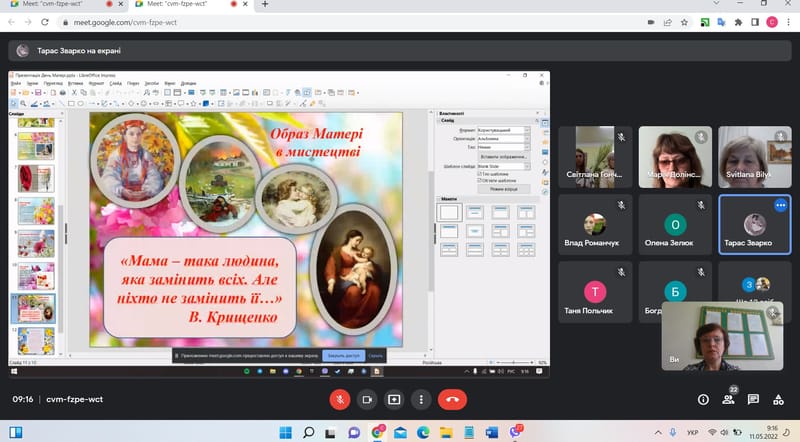Open the Meet activities panel
The height and width of the screenshot is (442, 800).
[x=780, y=399]
